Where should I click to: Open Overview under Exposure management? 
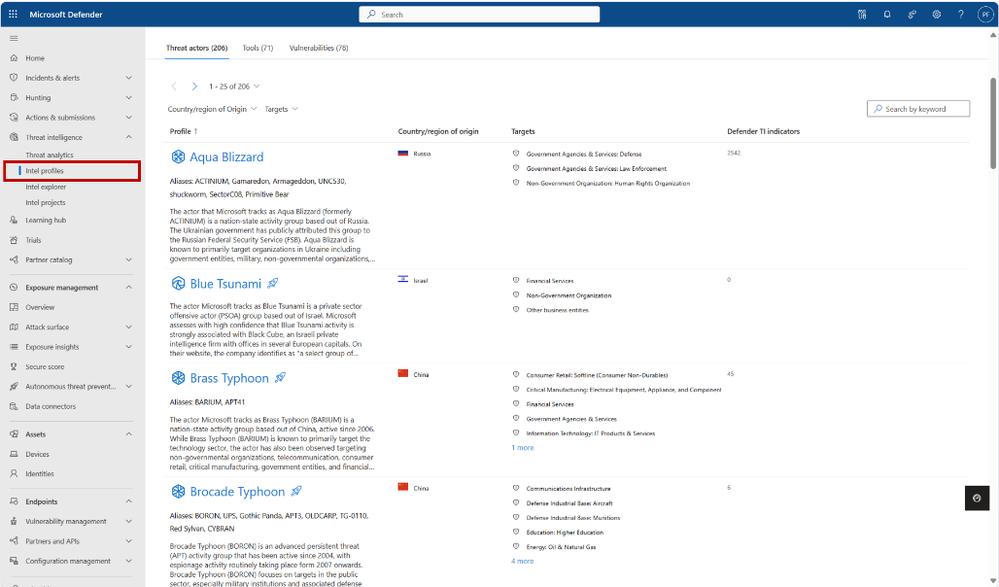[40, 307]
